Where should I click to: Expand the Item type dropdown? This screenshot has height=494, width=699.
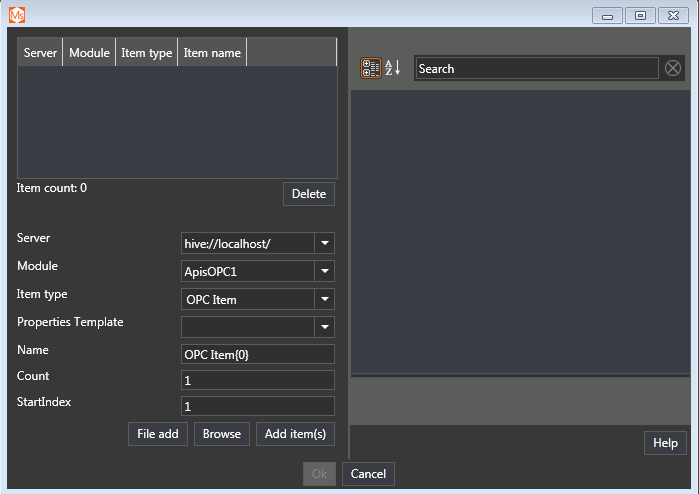tap(324, 299)
